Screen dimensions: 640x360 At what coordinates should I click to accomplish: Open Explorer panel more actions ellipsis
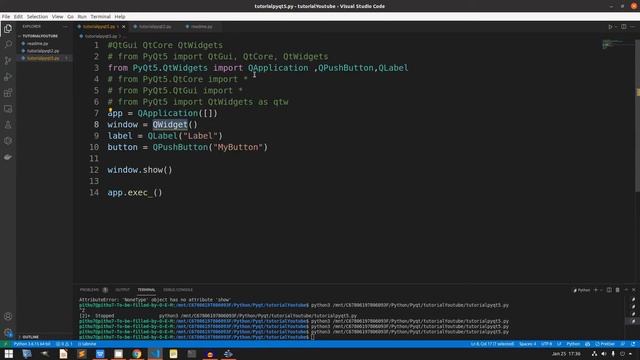66,27
